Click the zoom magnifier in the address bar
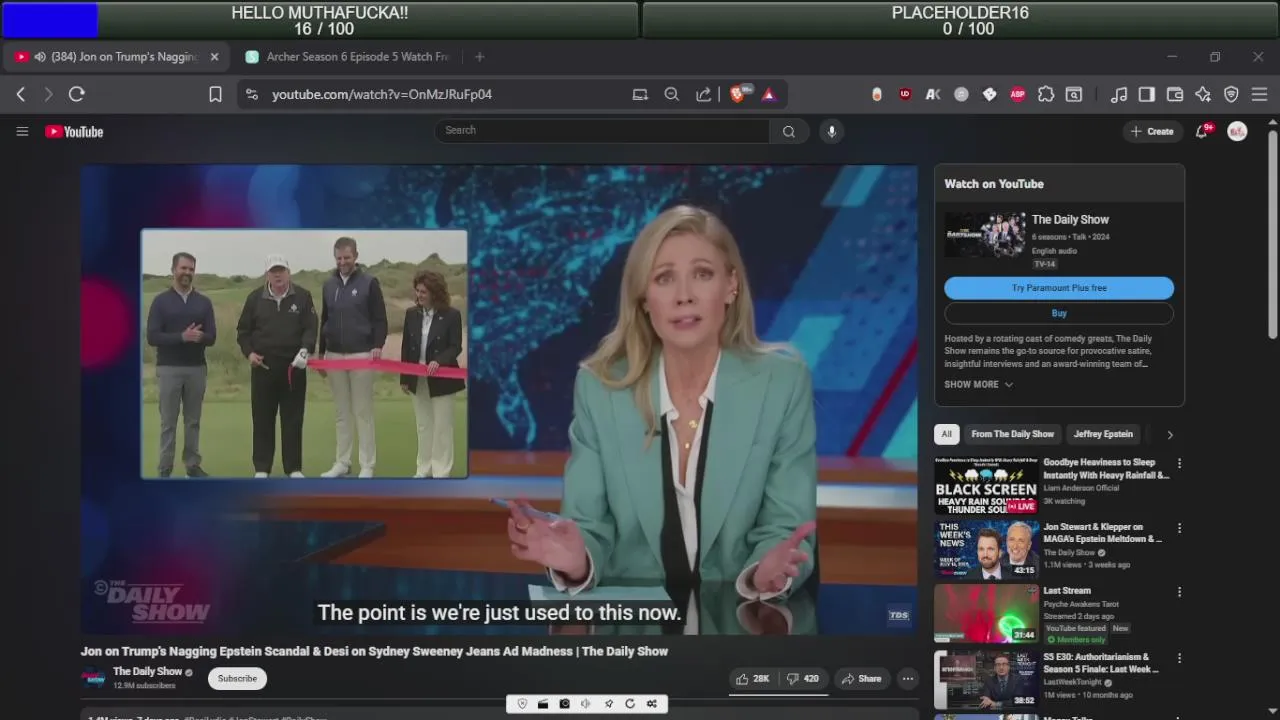Screen dimensions: 1280x720 pyautogui.click(x=672, y=94)
